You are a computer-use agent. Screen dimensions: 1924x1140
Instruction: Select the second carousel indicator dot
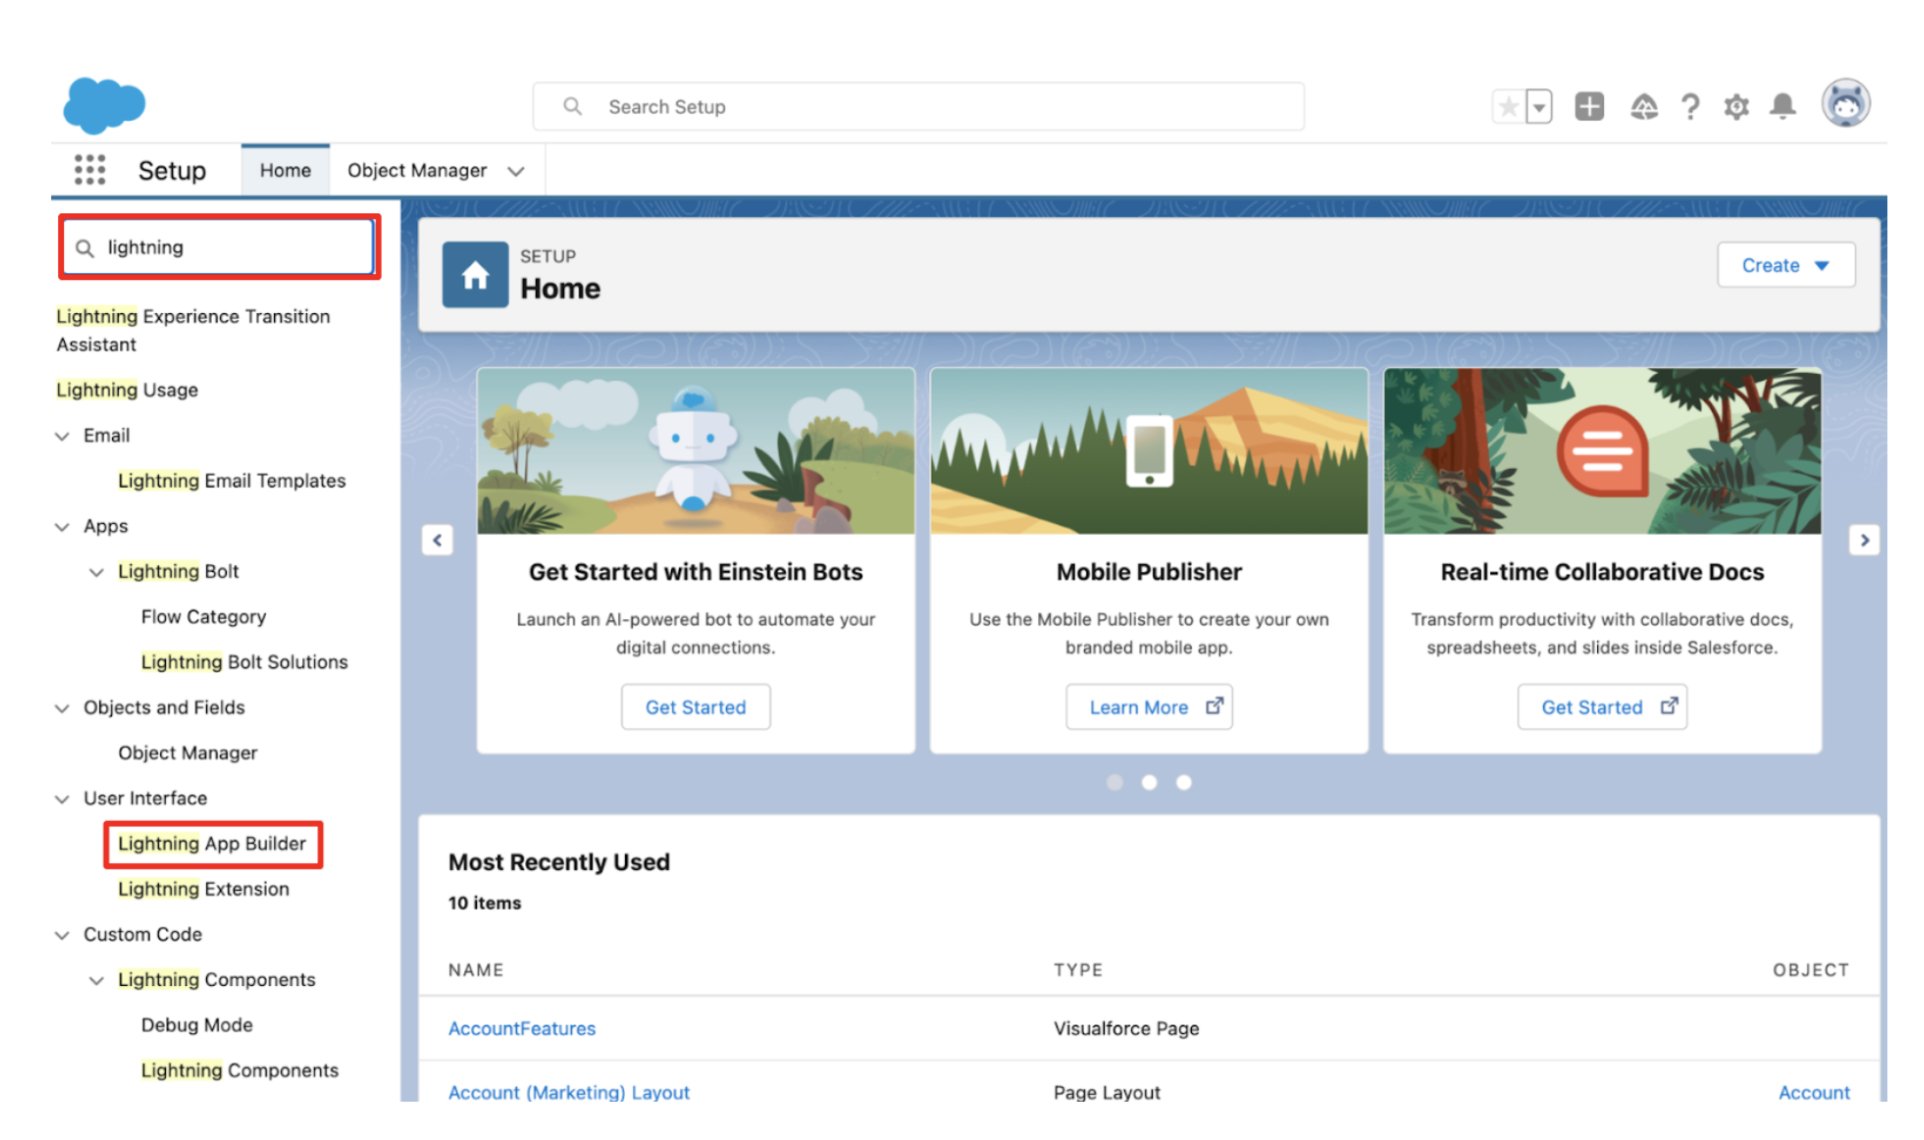(1149, 782)
